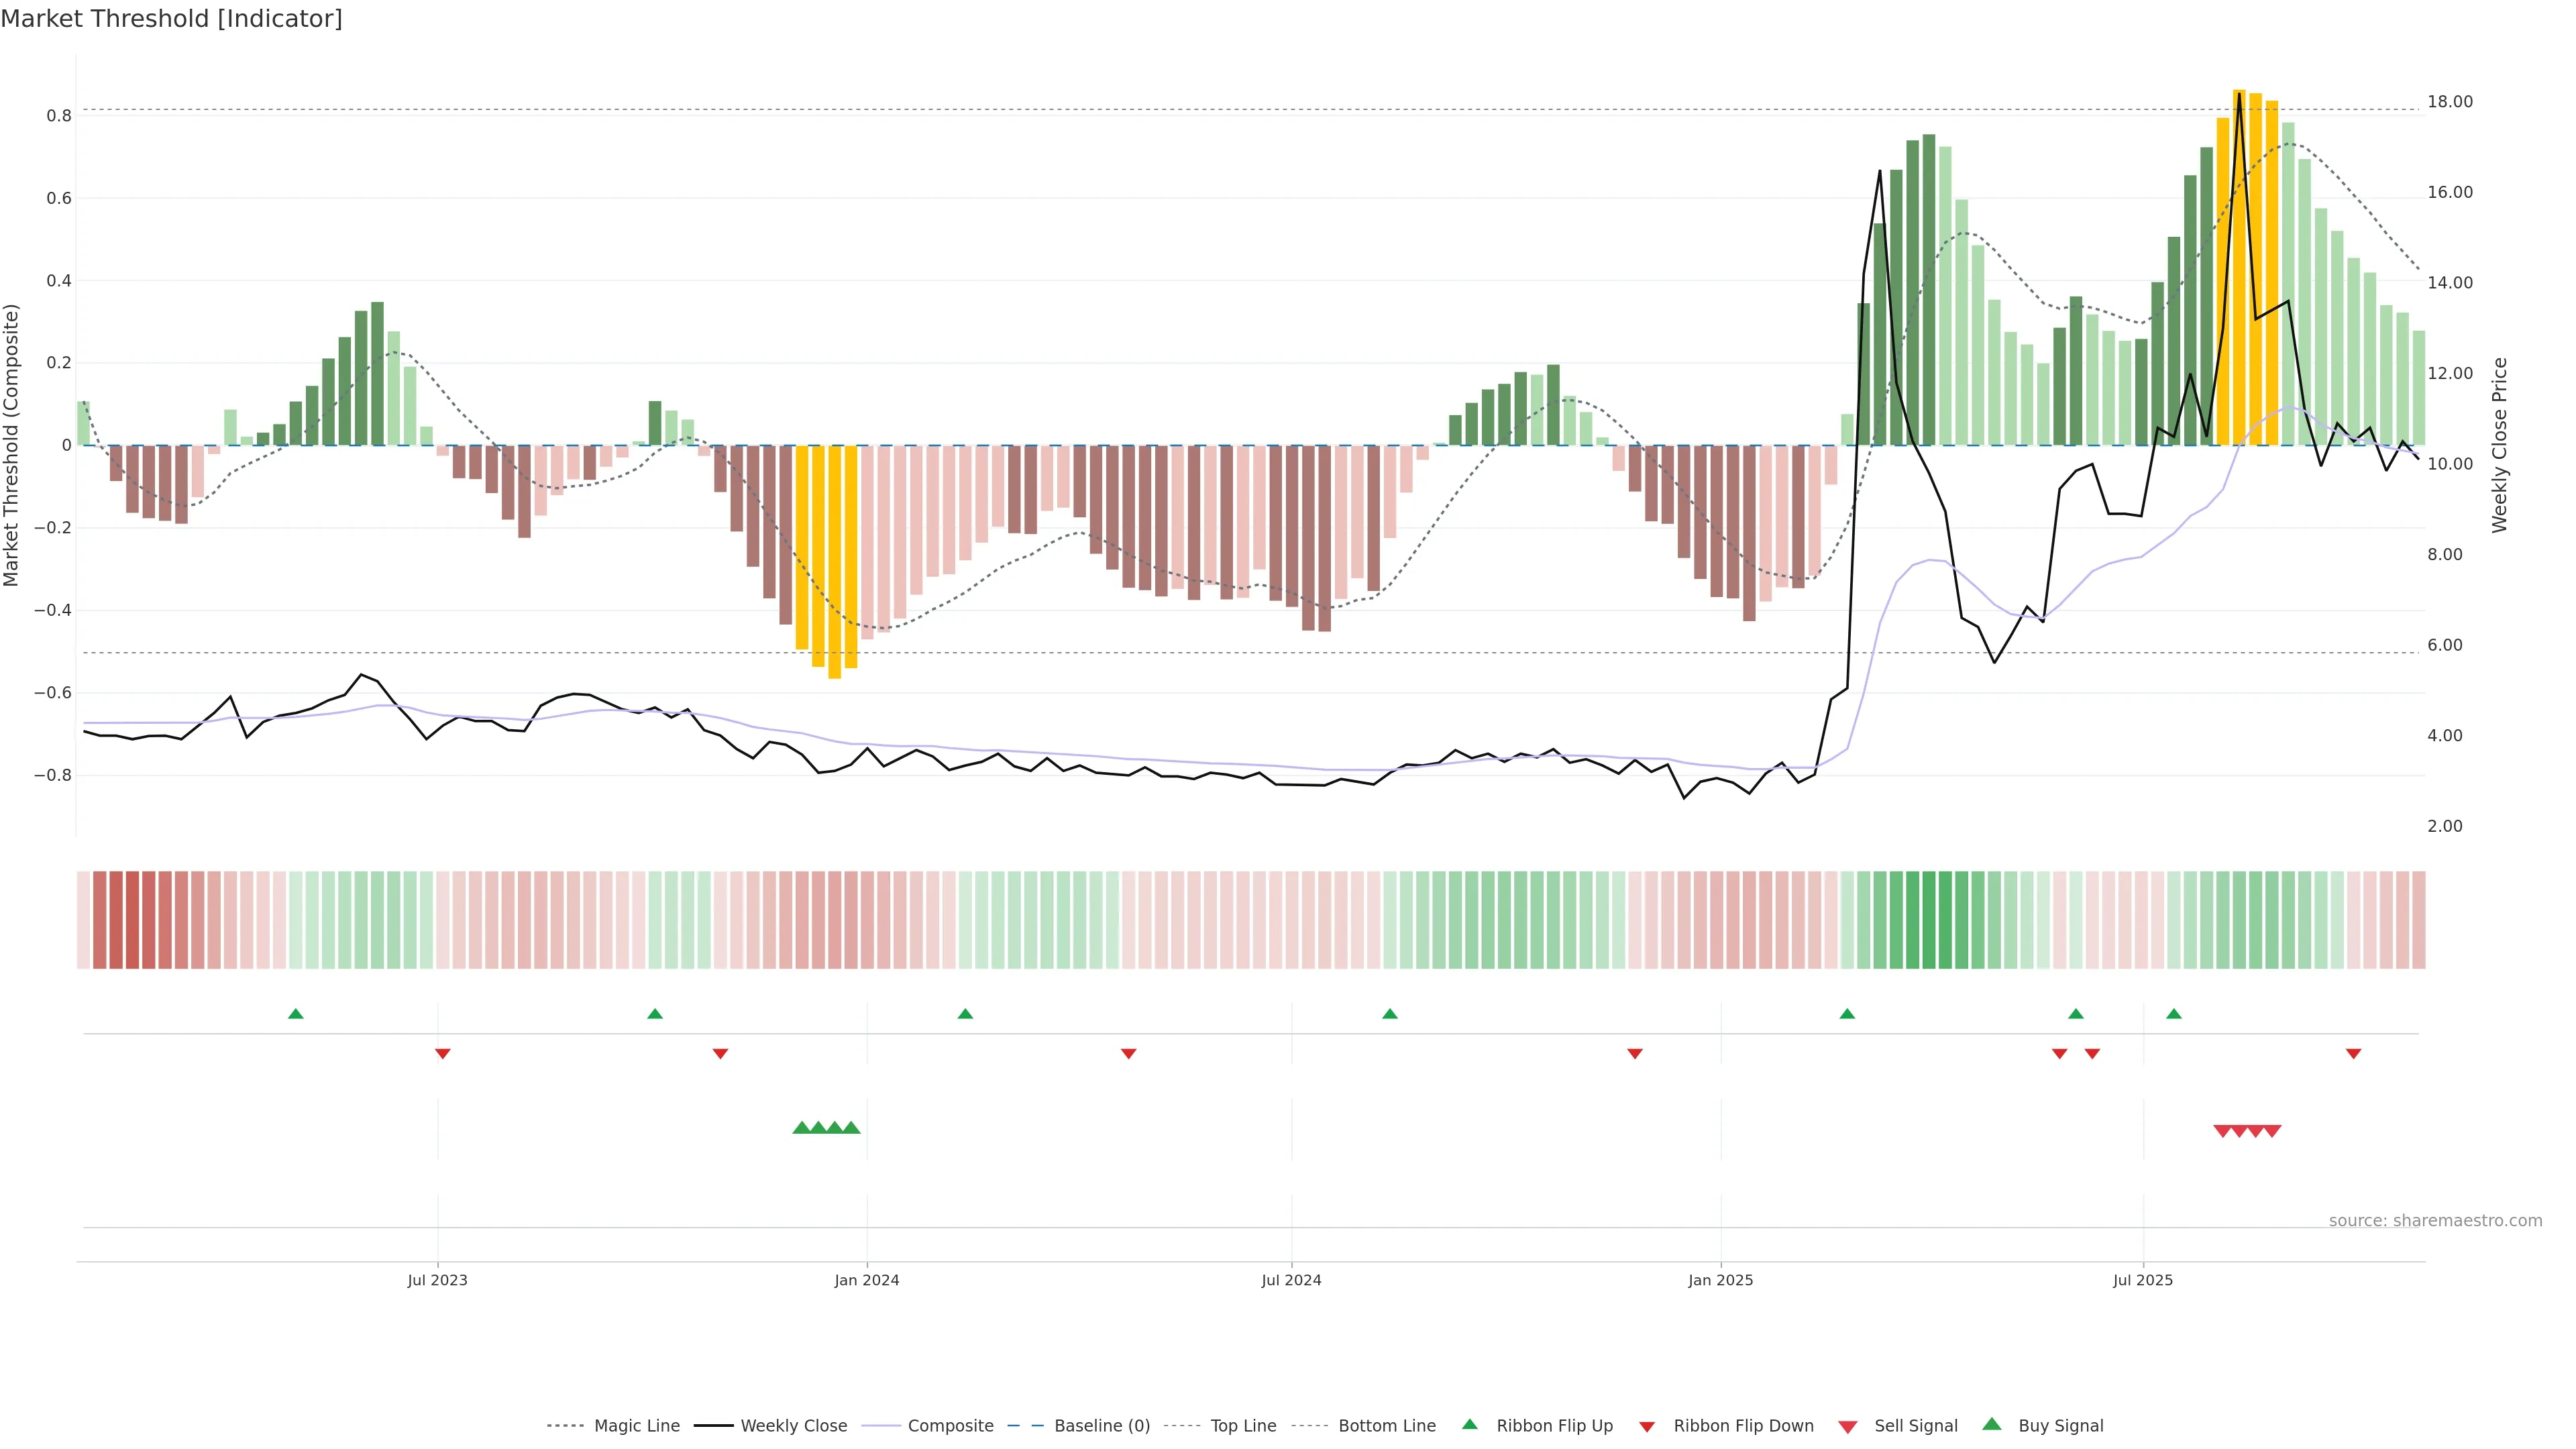
Task: Click the Ribbon Flip Down legend triangle
Action: (x=1647, y=1427)
